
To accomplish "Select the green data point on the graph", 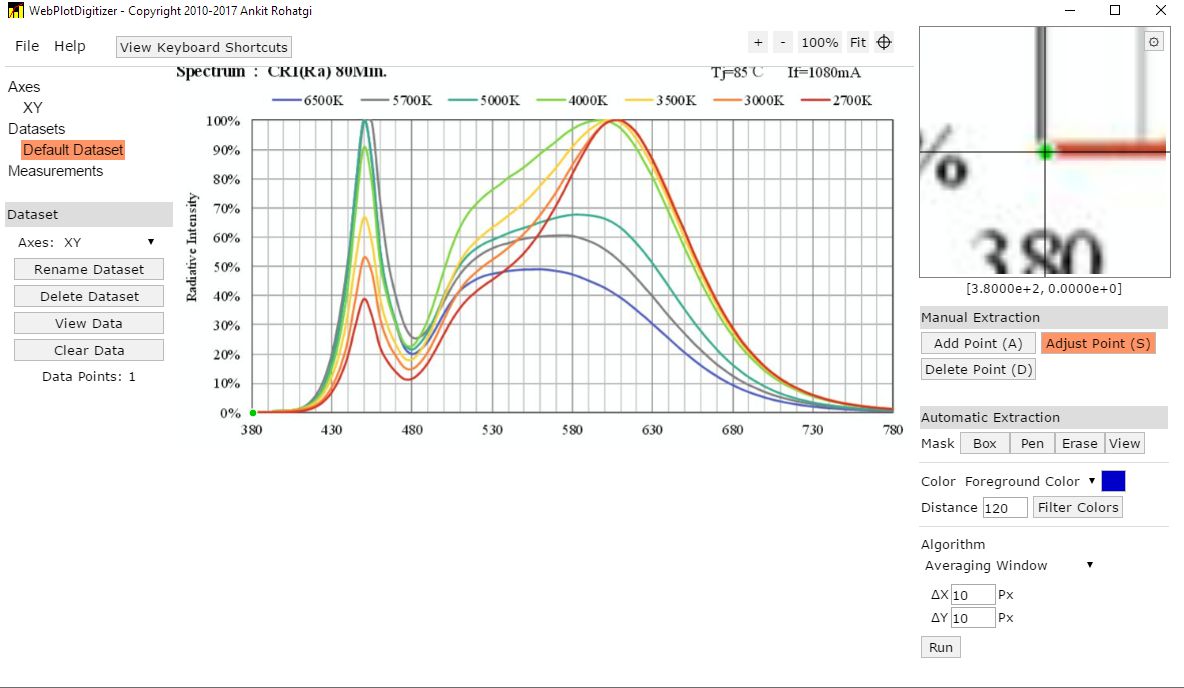I will (x=253, y=412).
